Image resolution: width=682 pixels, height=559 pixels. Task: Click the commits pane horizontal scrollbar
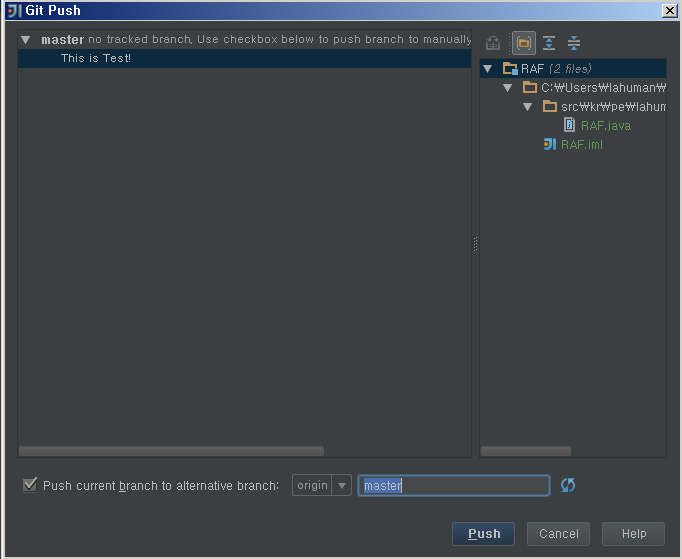(171, 451)
